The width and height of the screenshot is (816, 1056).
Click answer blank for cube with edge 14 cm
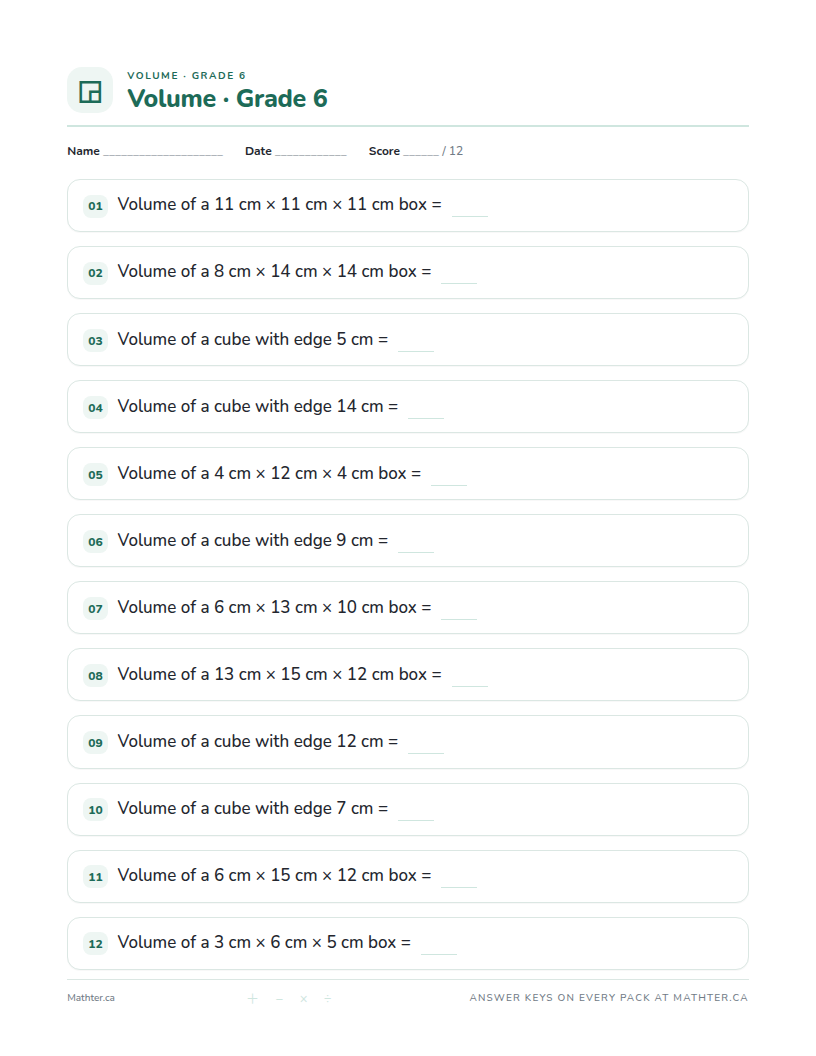426,416
